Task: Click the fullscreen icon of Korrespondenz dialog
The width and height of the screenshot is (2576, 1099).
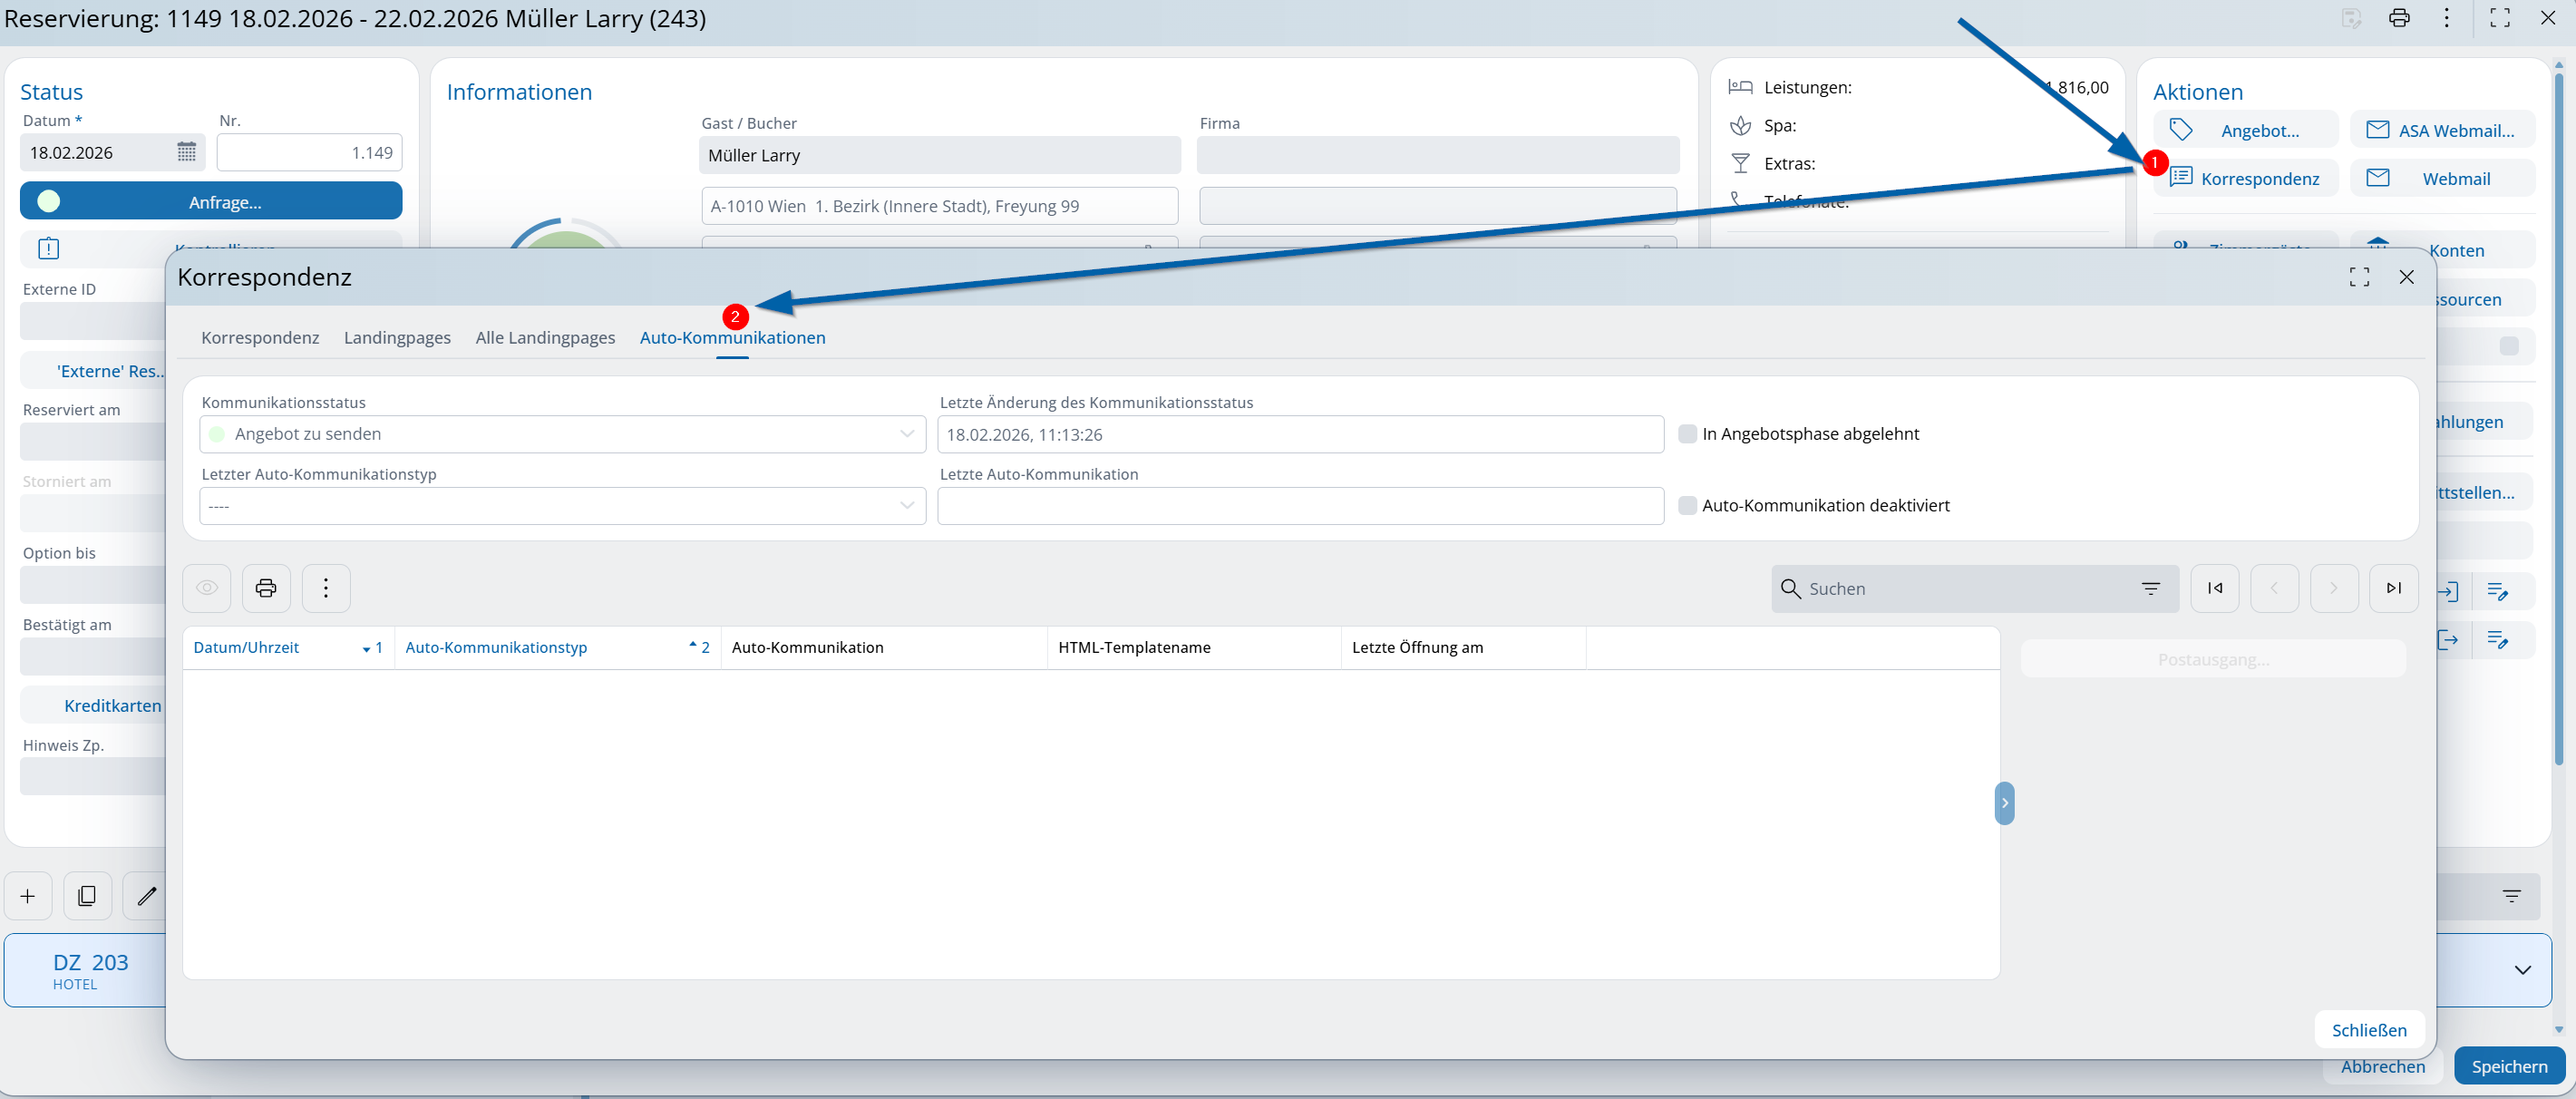Action: (2359, 277)
